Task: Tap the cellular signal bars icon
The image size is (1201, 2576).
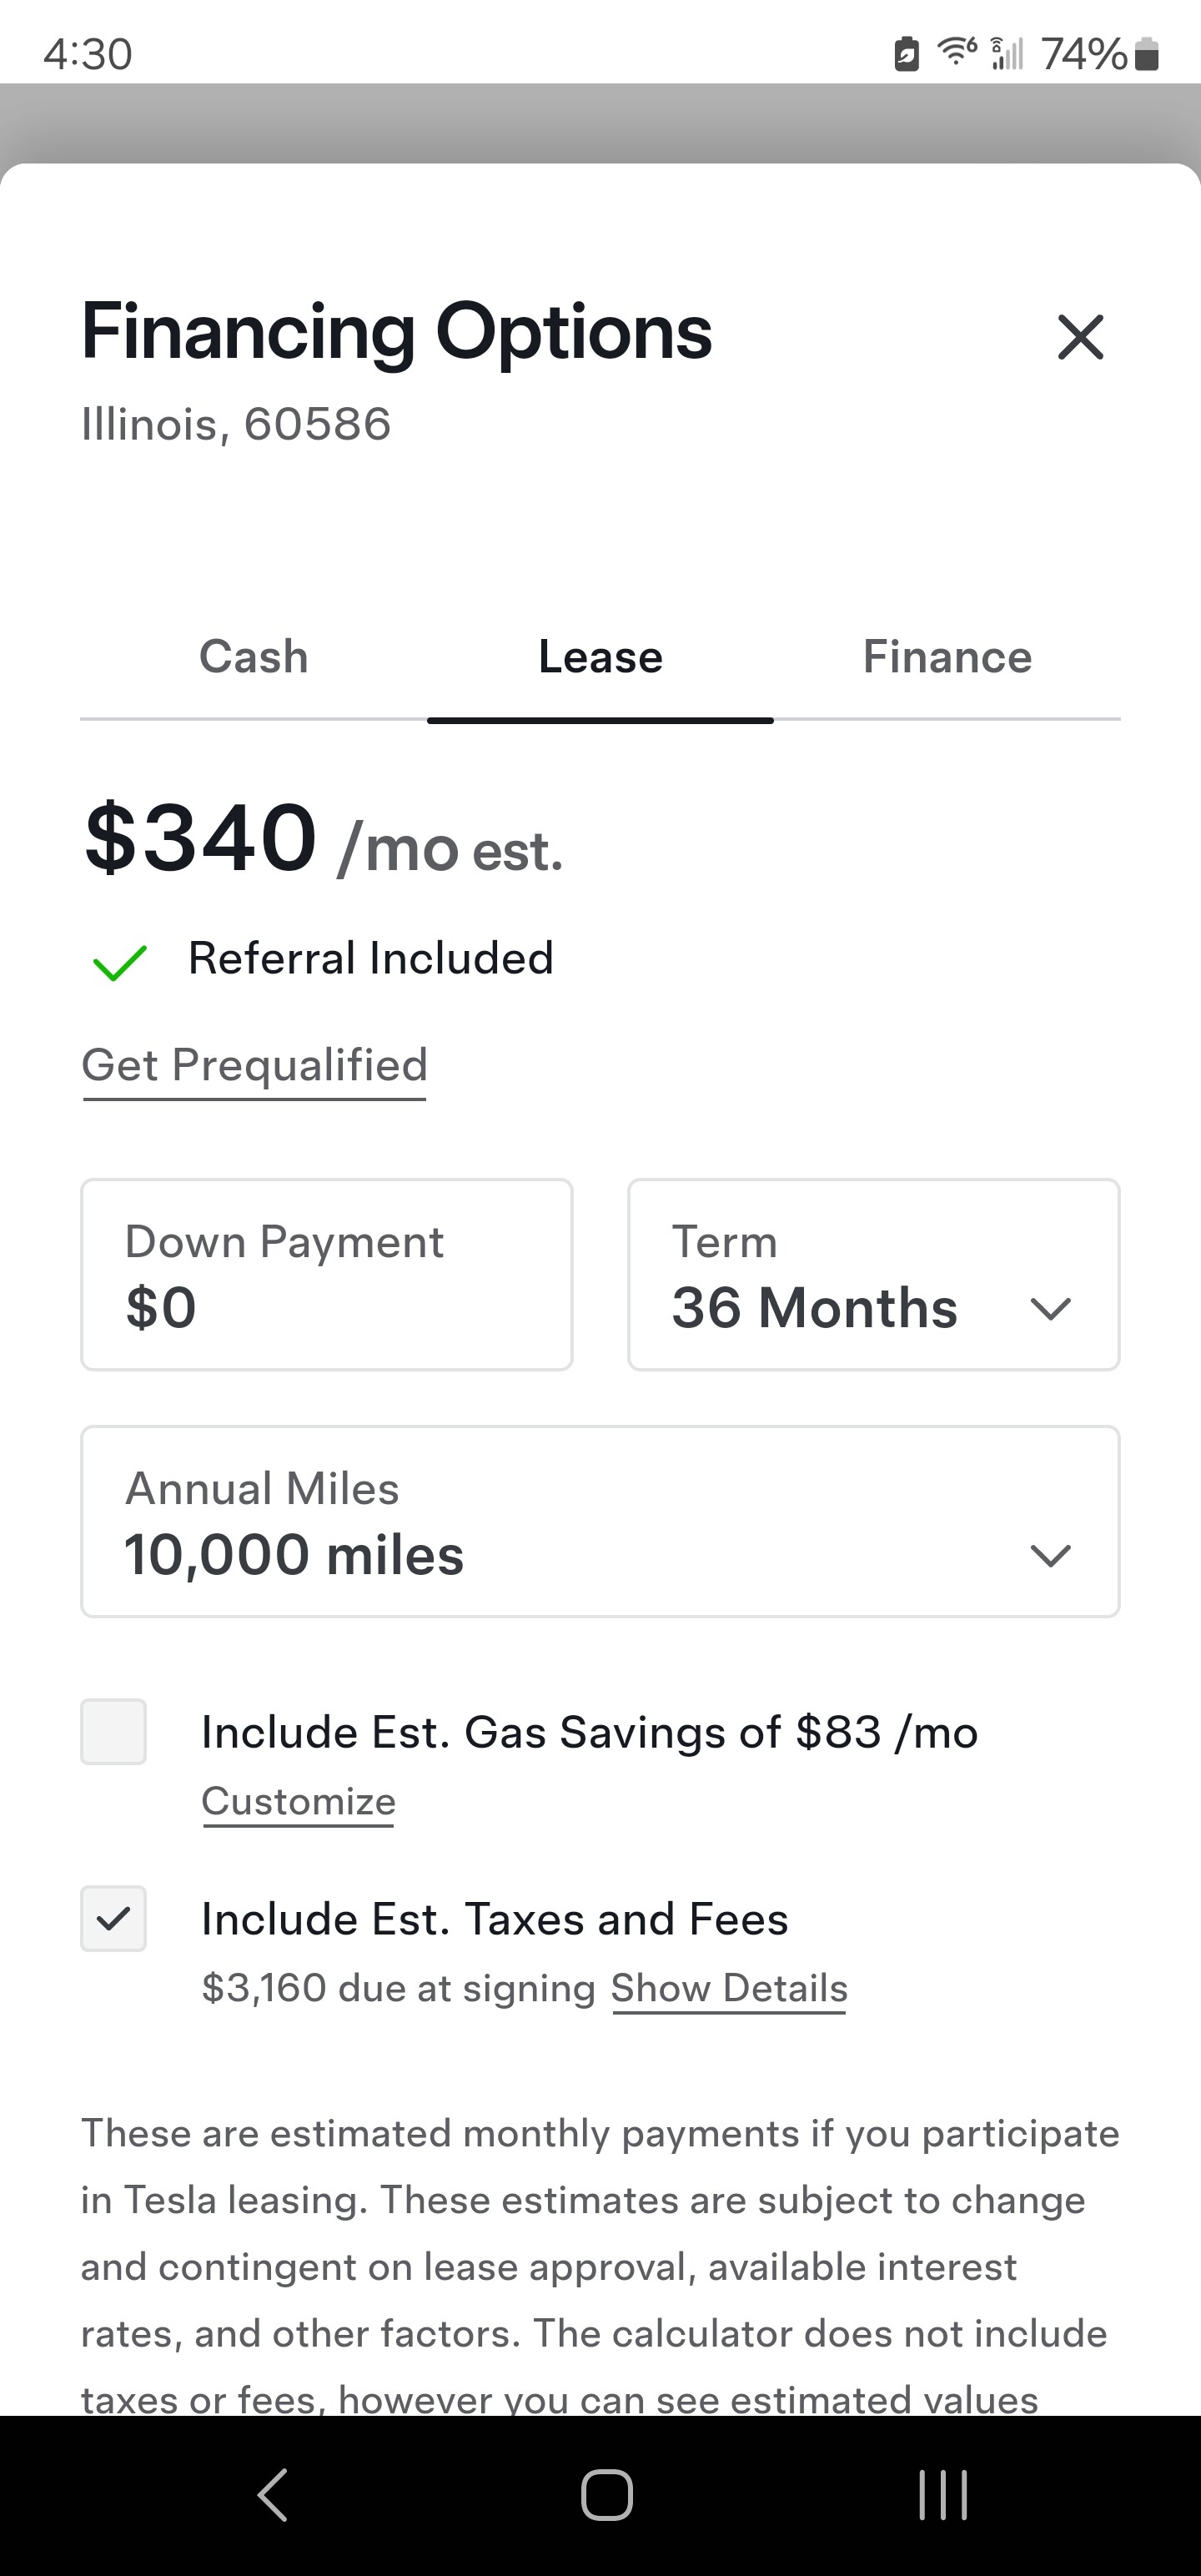Action: point(1007,53)
